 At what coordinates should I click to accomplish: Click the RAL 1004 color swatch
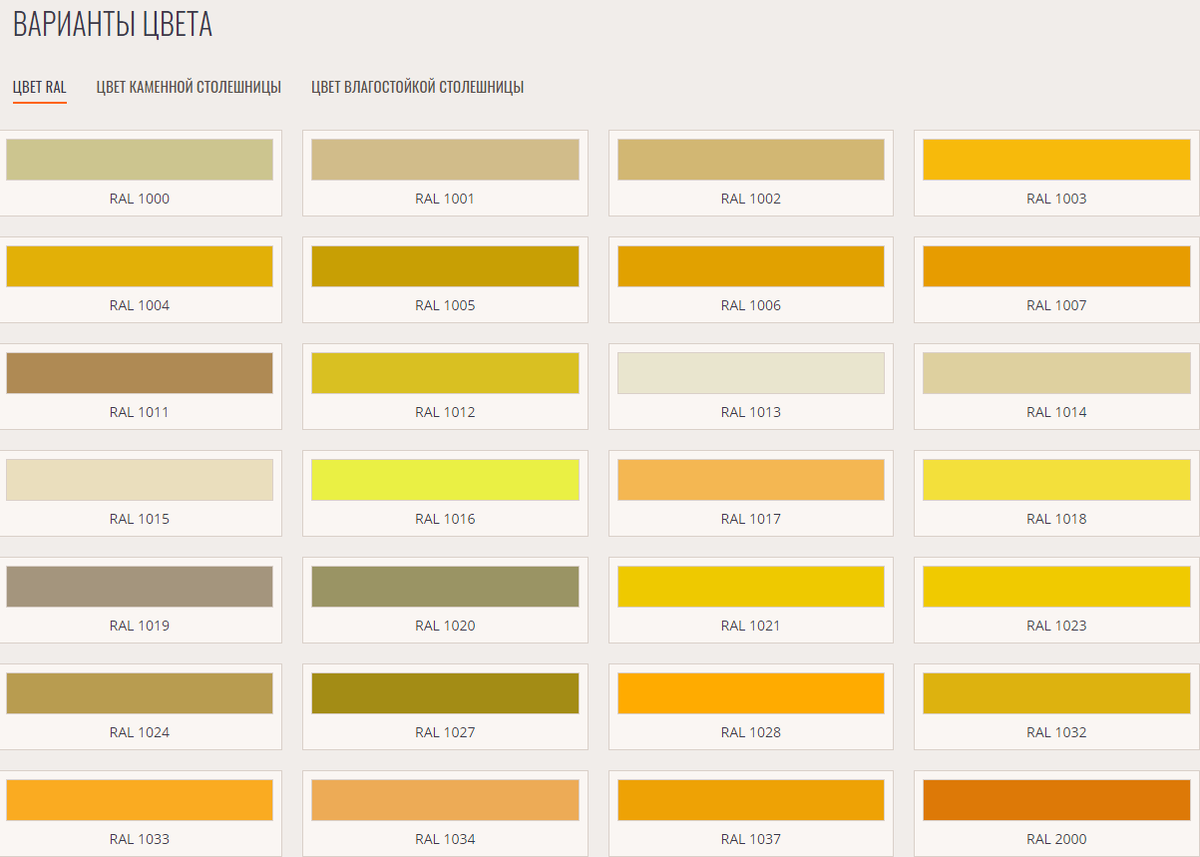pos(140,266)
